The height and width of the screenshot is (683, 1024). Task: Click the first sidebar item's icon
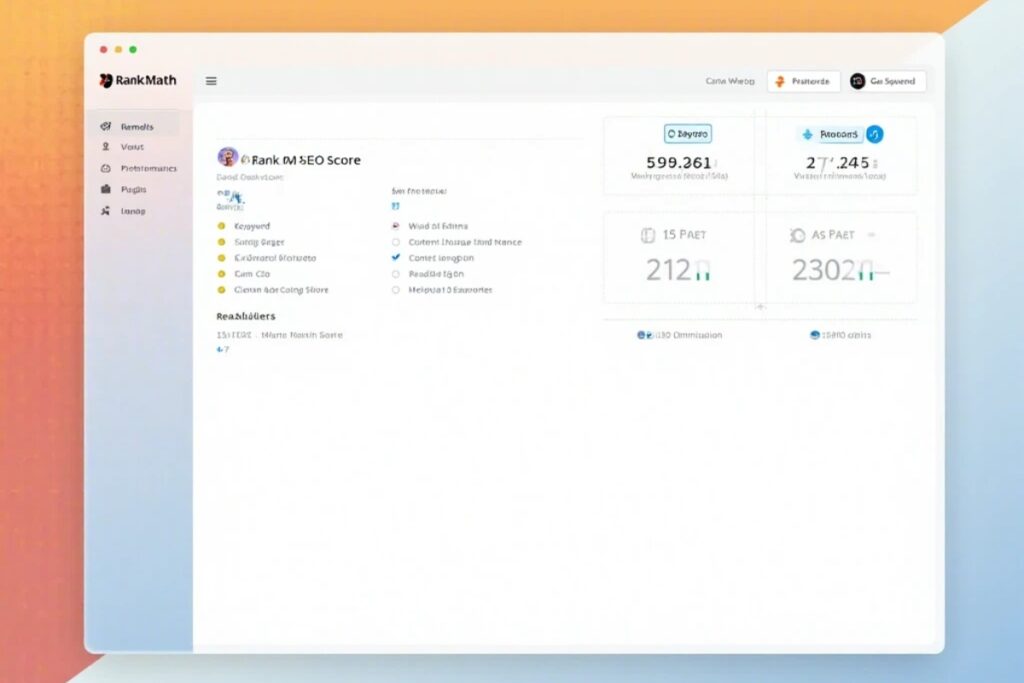106,127
